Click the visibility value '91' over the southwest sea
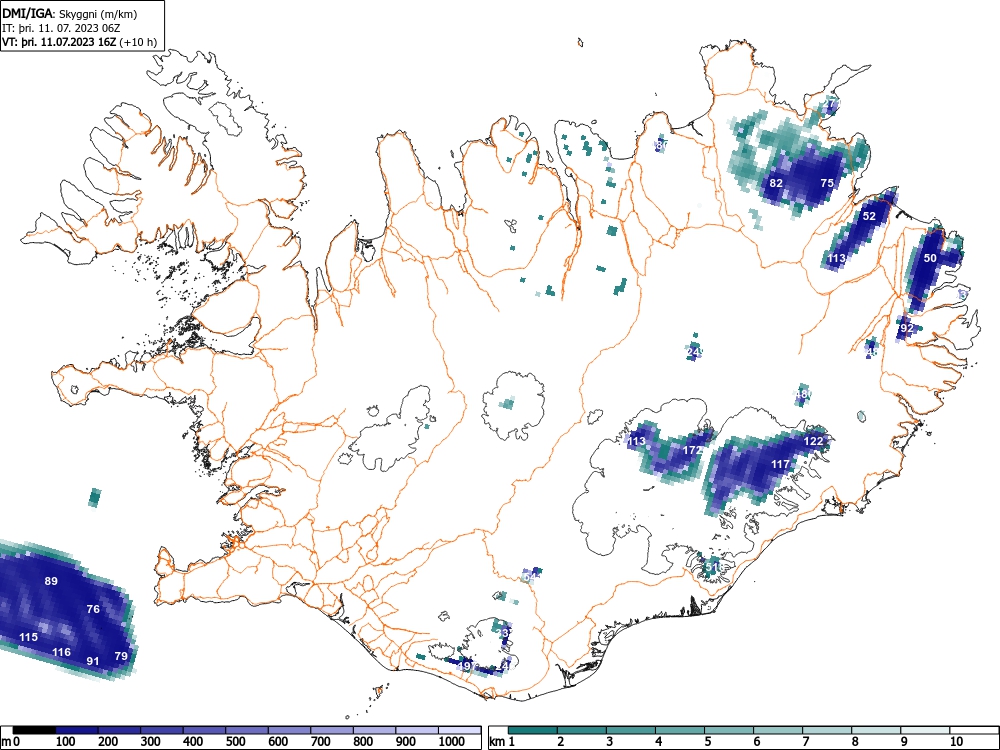The height and width of the screenshot is (750, 1000). tap(93, 661)
